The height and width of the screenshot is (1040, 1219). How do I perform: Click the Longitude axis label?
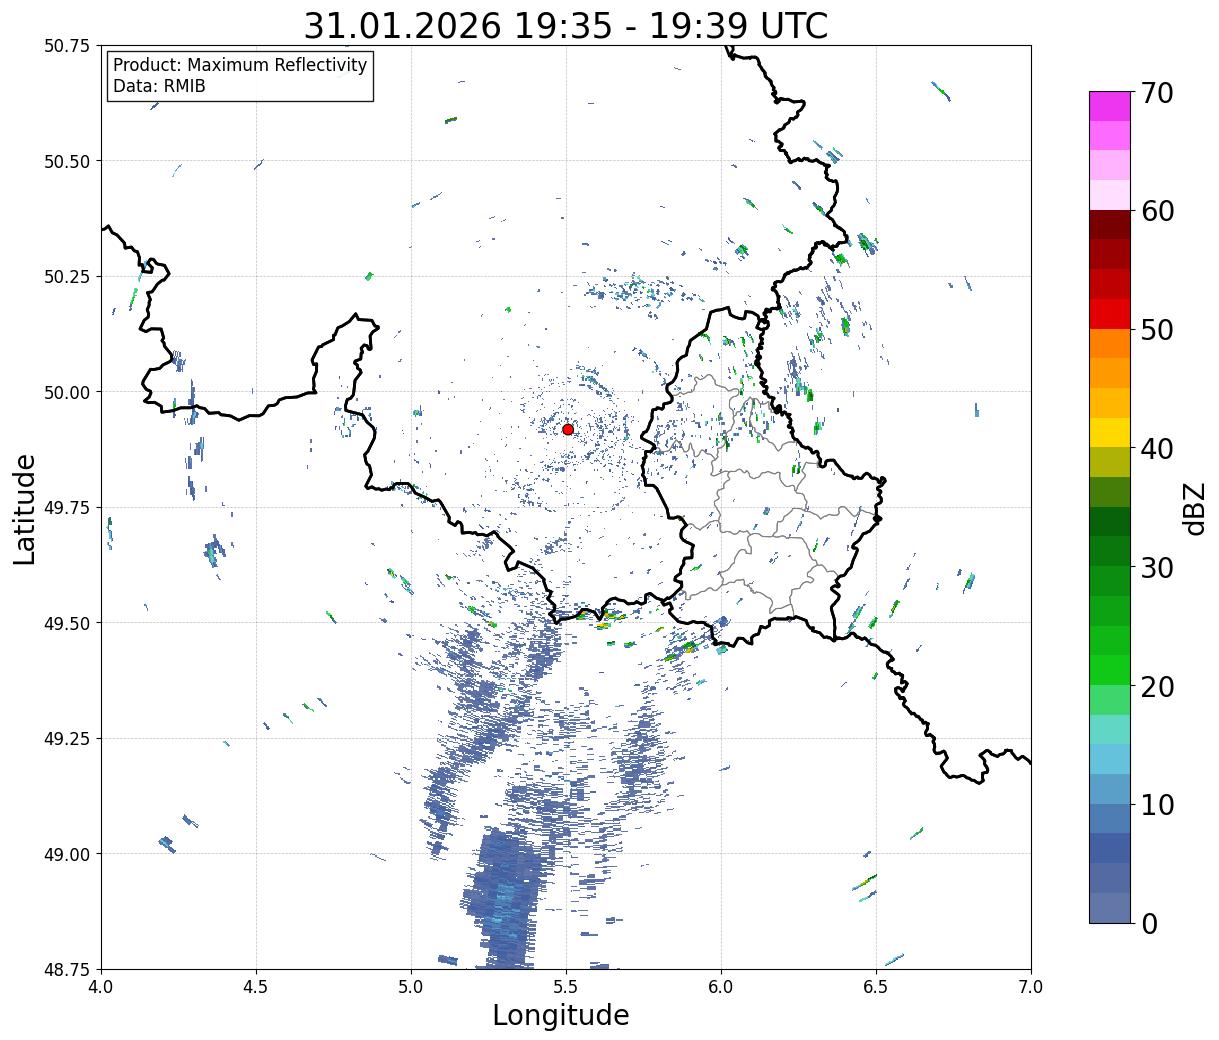tap(561, 1015)
